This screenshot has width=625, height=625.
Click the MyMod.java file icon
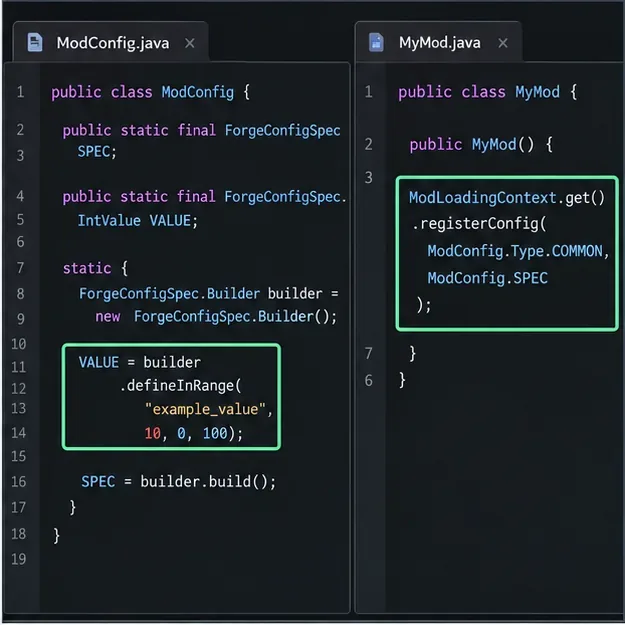[376, 42]
